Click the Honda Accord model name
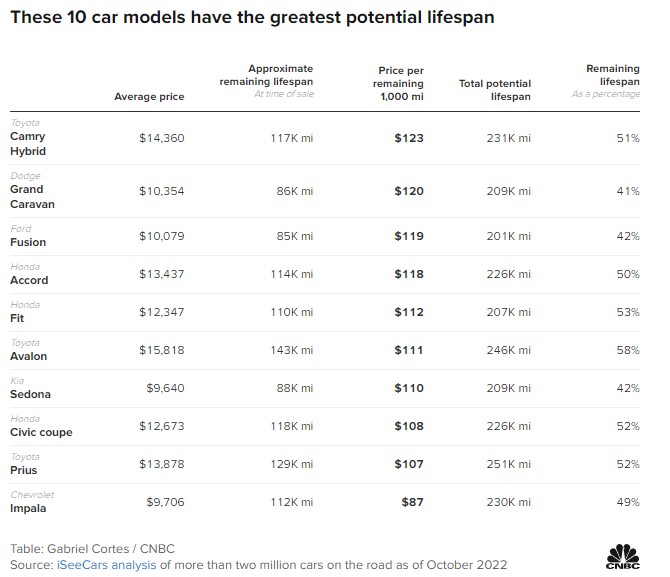The image size is (670, 577). tap(29, 280)
